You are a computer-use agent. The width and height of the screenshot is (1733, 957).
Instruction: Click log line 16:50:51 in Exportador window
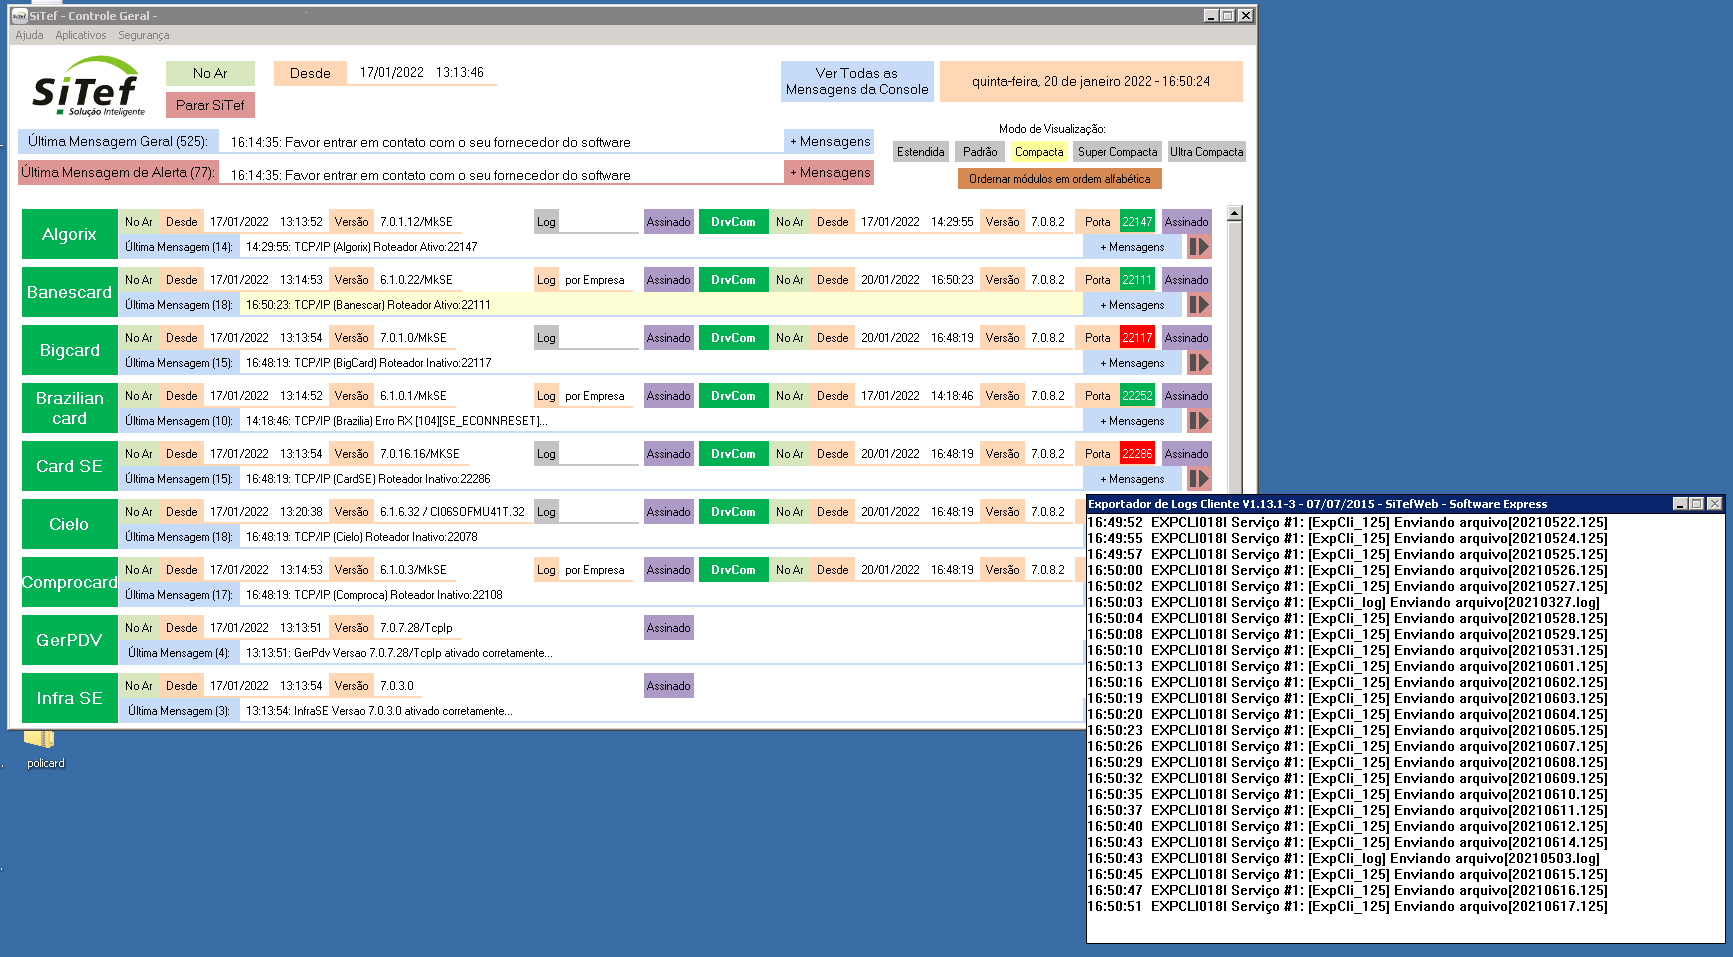coord(1347,906)
